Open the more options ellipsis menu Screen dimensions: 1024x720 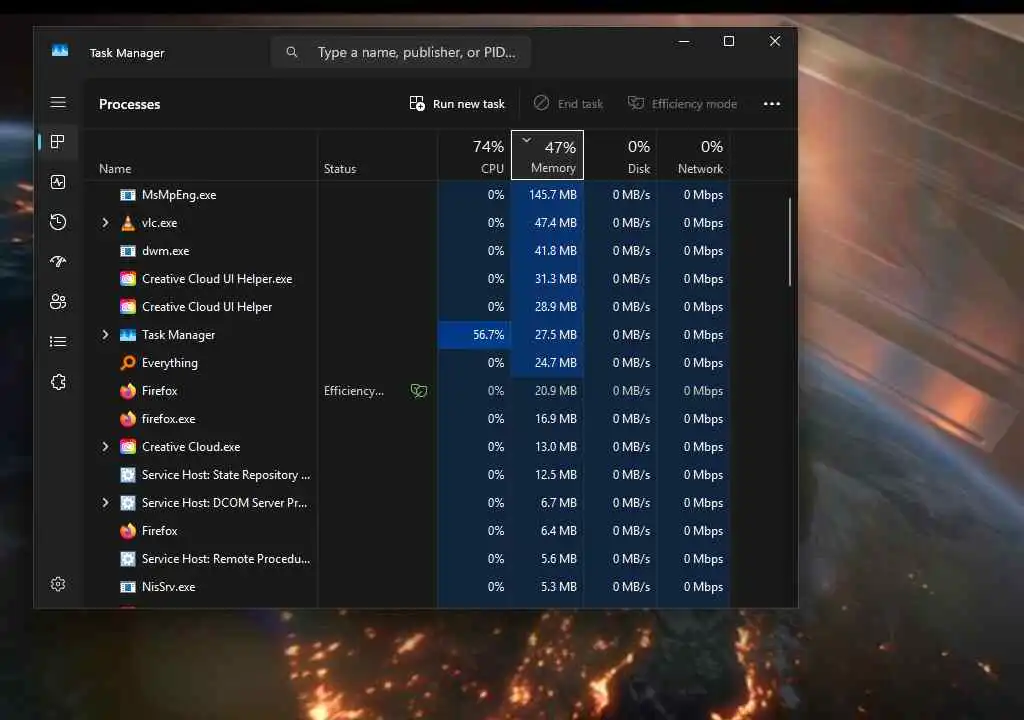tap(772, 104)
